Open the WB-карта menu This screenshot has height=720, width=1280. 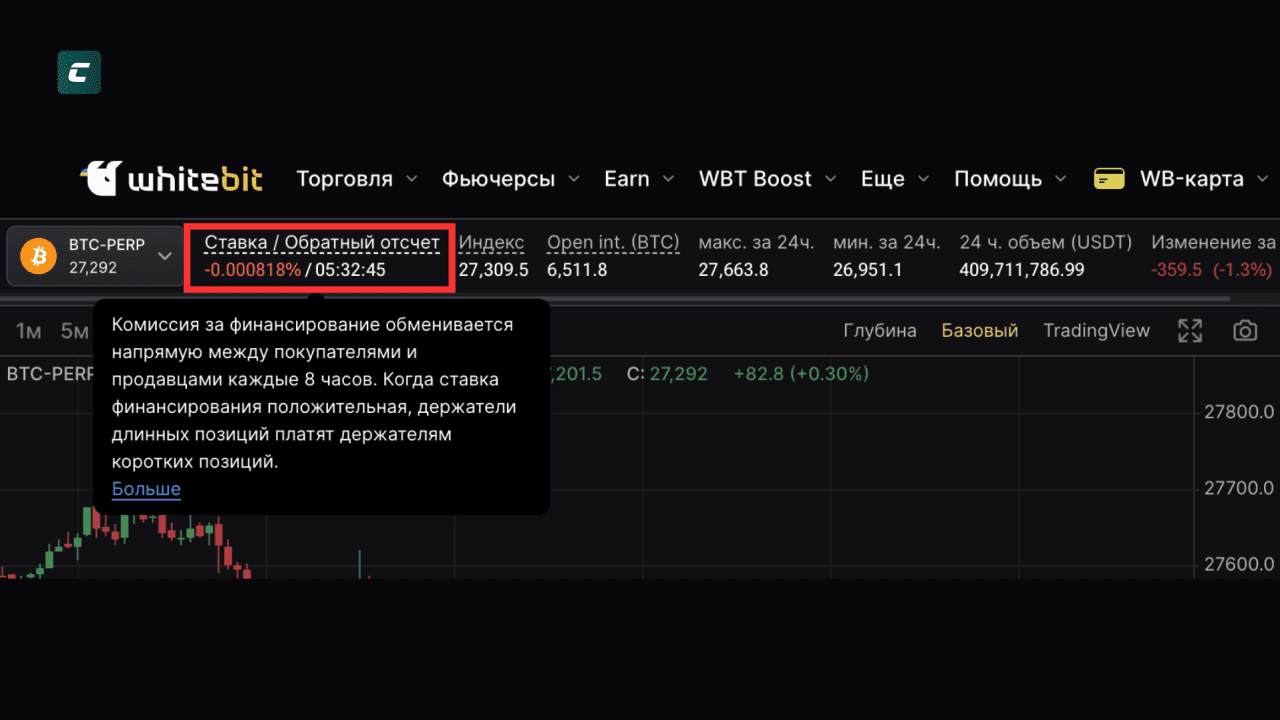point(1191,179)
